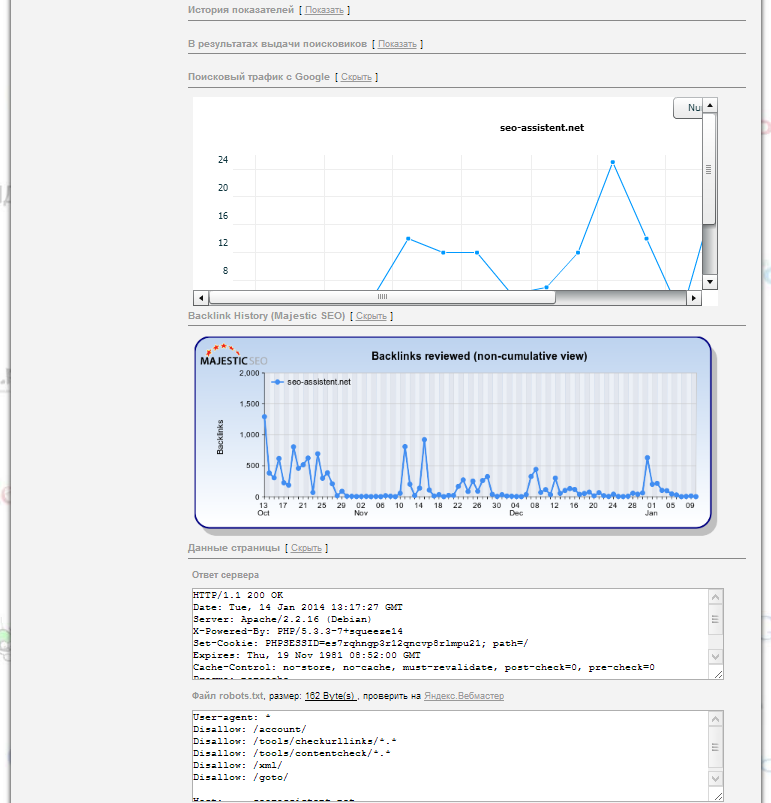
Task: Click Google traffic chart scroll-up arrow
Action: click(709, 105)
